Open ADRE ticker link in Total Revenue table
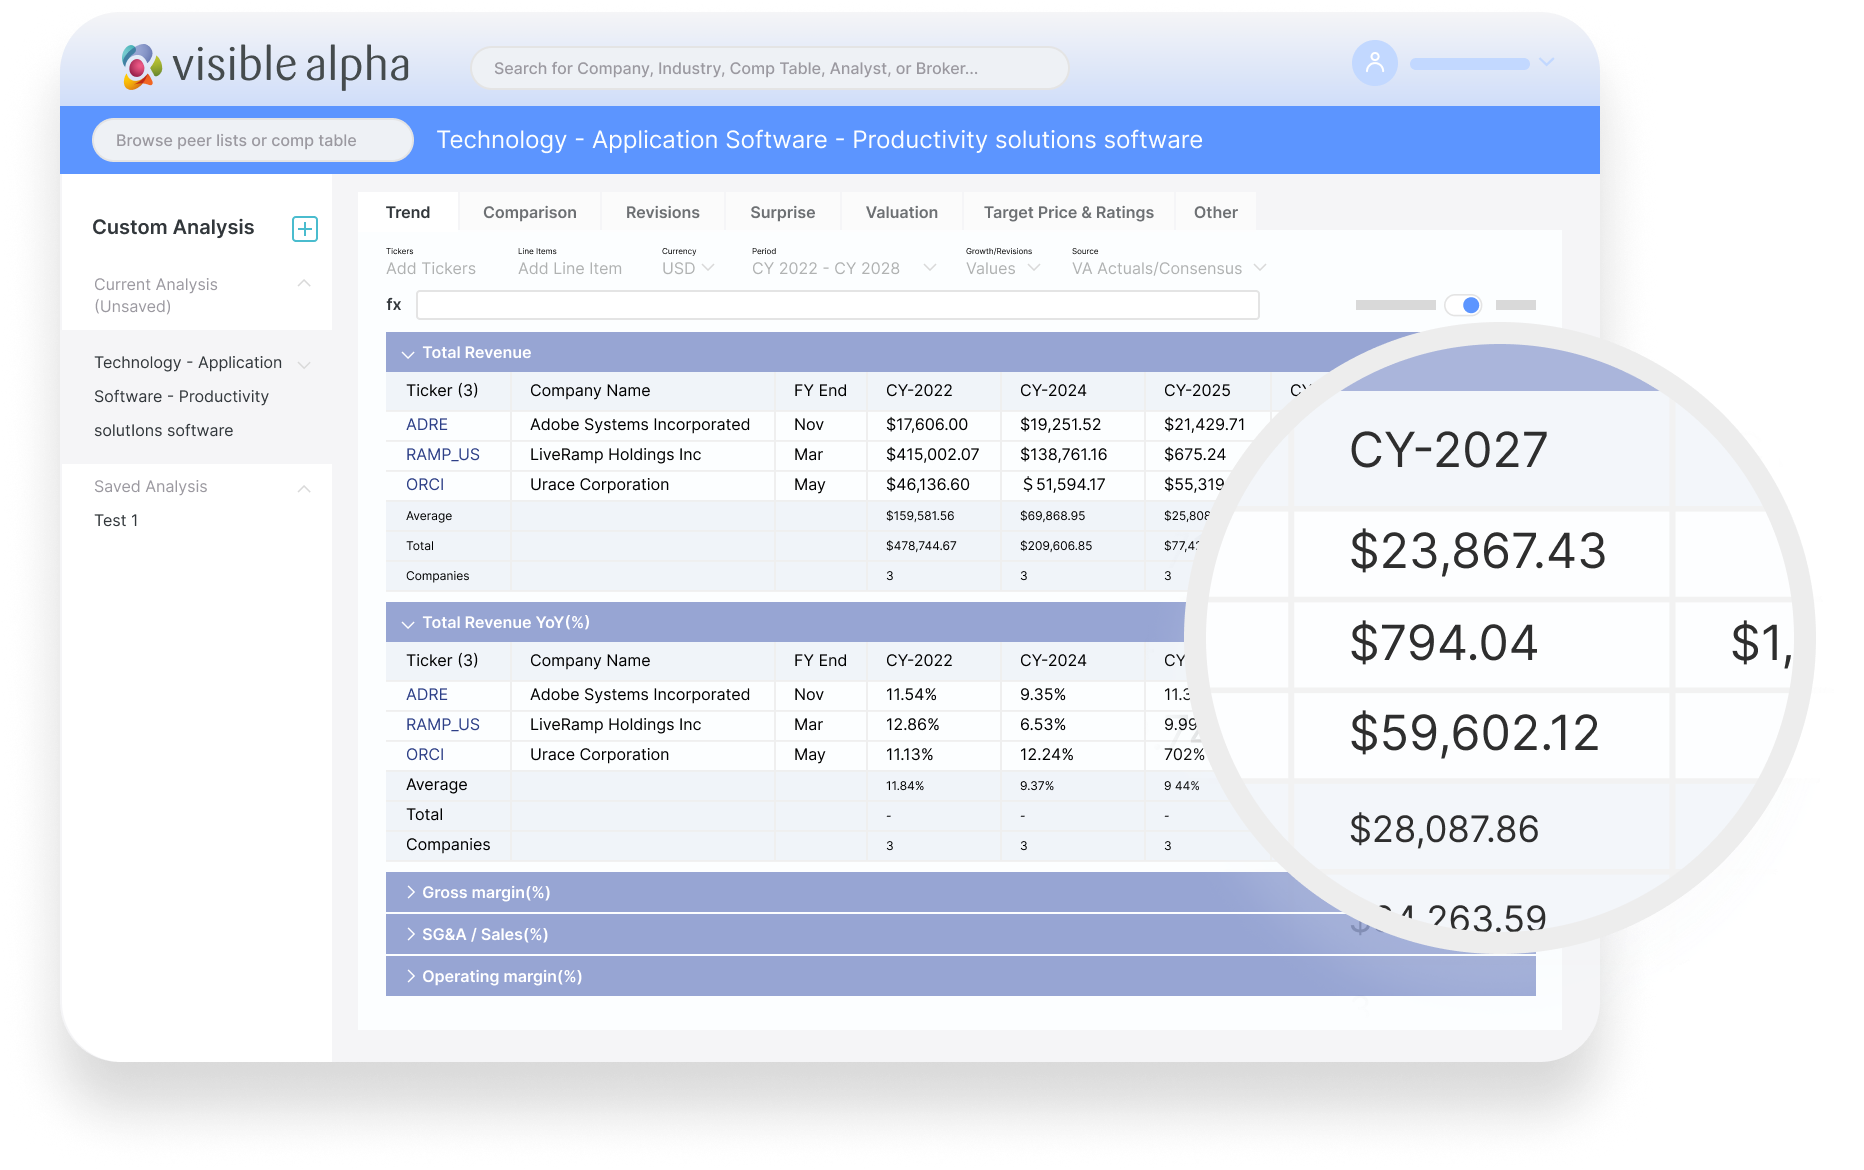 click(427, 424)
